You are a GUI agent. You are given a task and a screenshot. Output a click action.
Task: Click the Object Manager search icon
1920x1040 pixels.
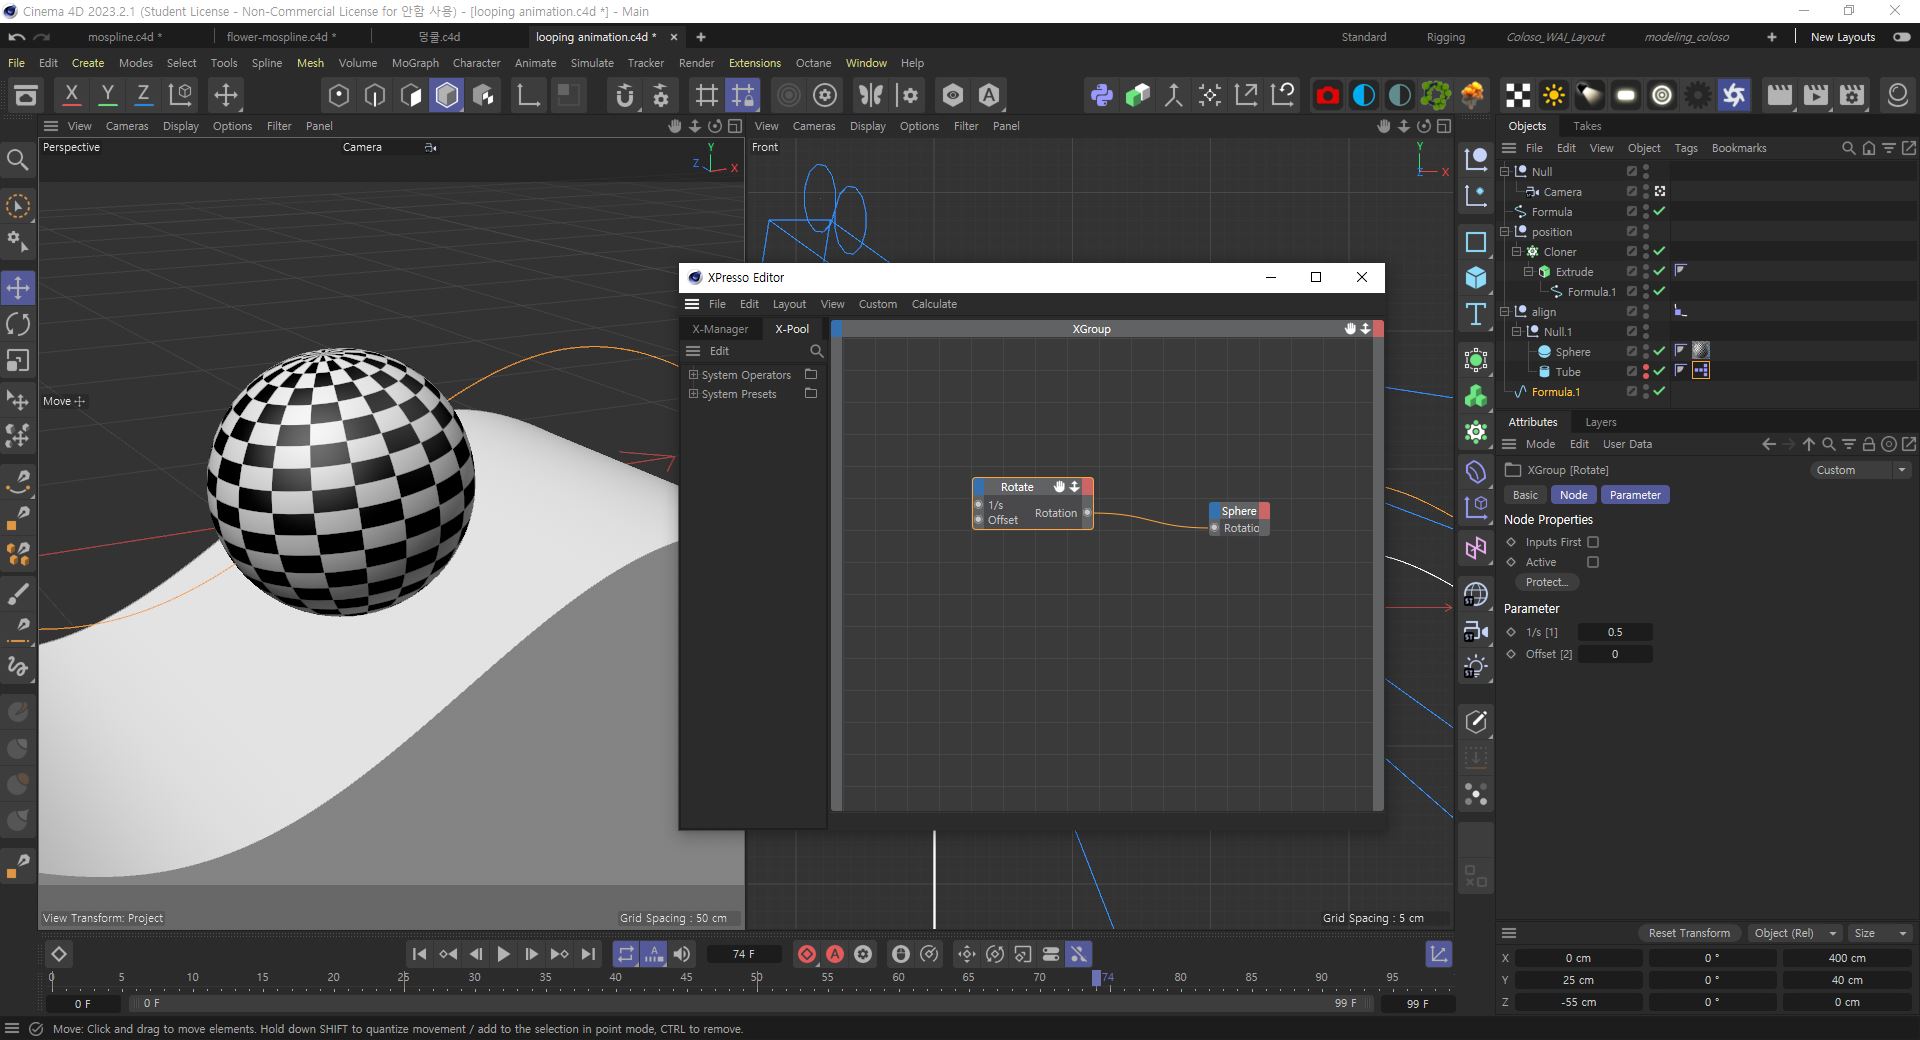coord(1848,148)
